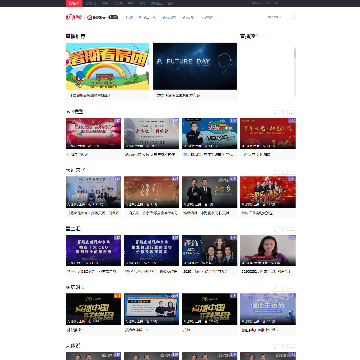
Task: Open the A FUTURE DAY featured video
Action: [x=195, y=66]
